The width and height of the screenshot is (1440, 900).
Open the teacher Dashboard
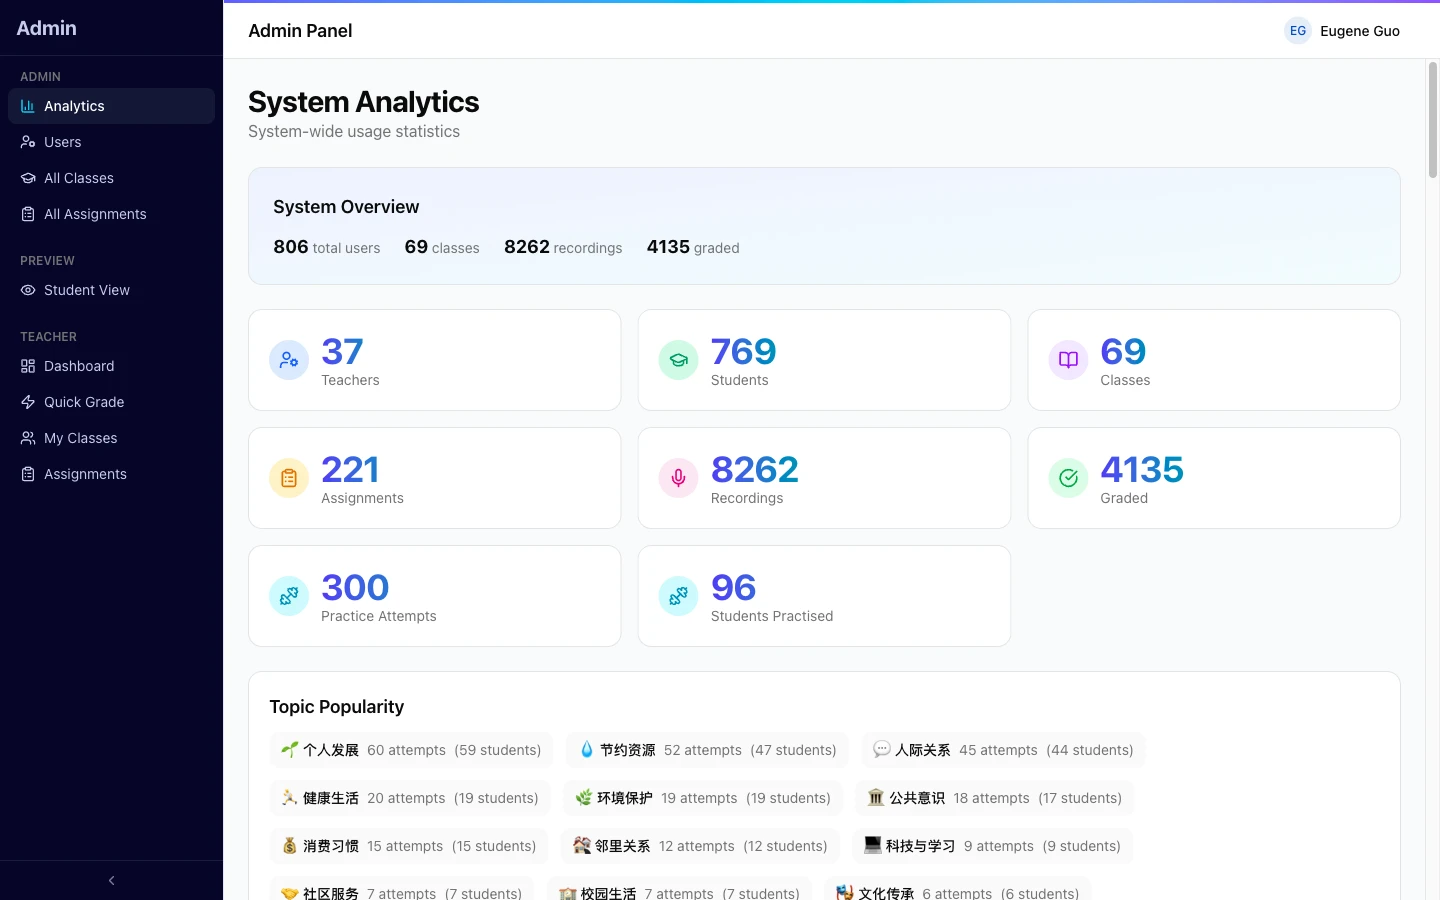point(111,366)
